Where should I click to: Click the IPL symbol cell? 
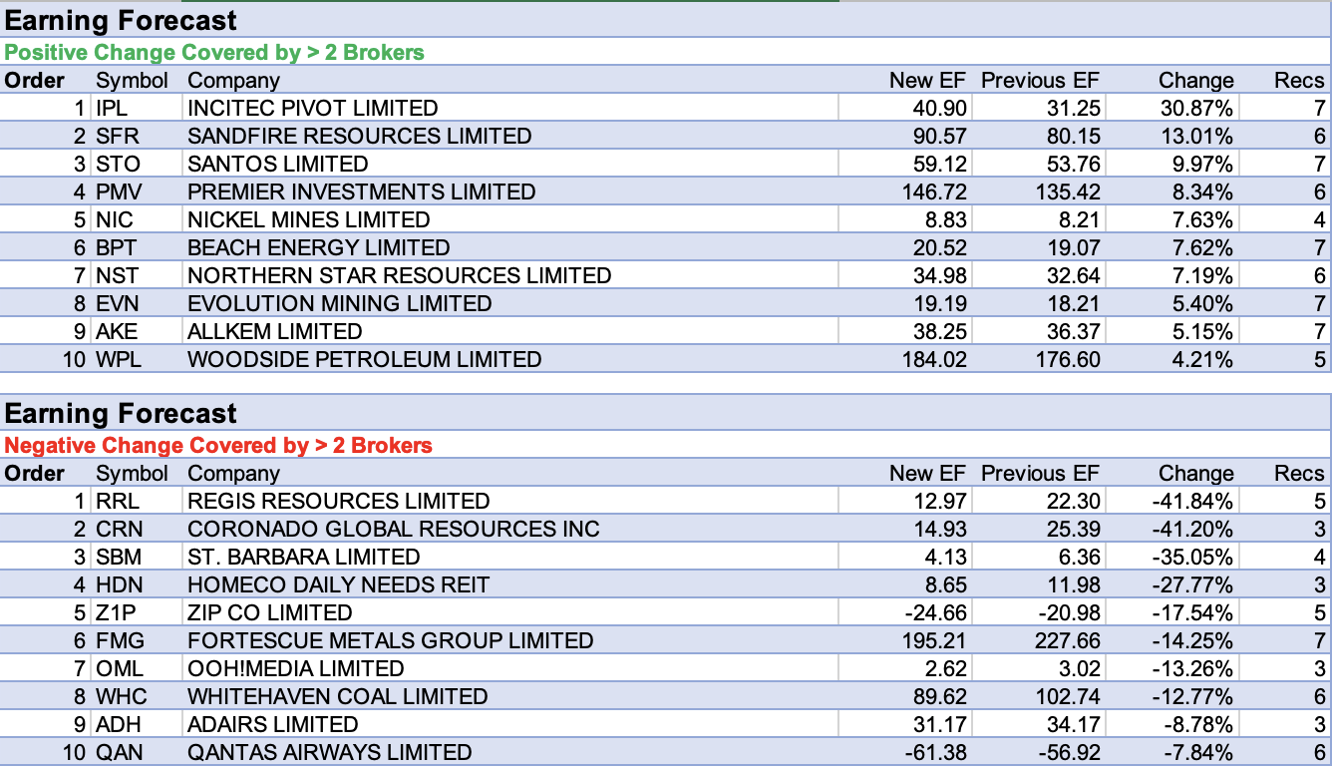(112, 108)
